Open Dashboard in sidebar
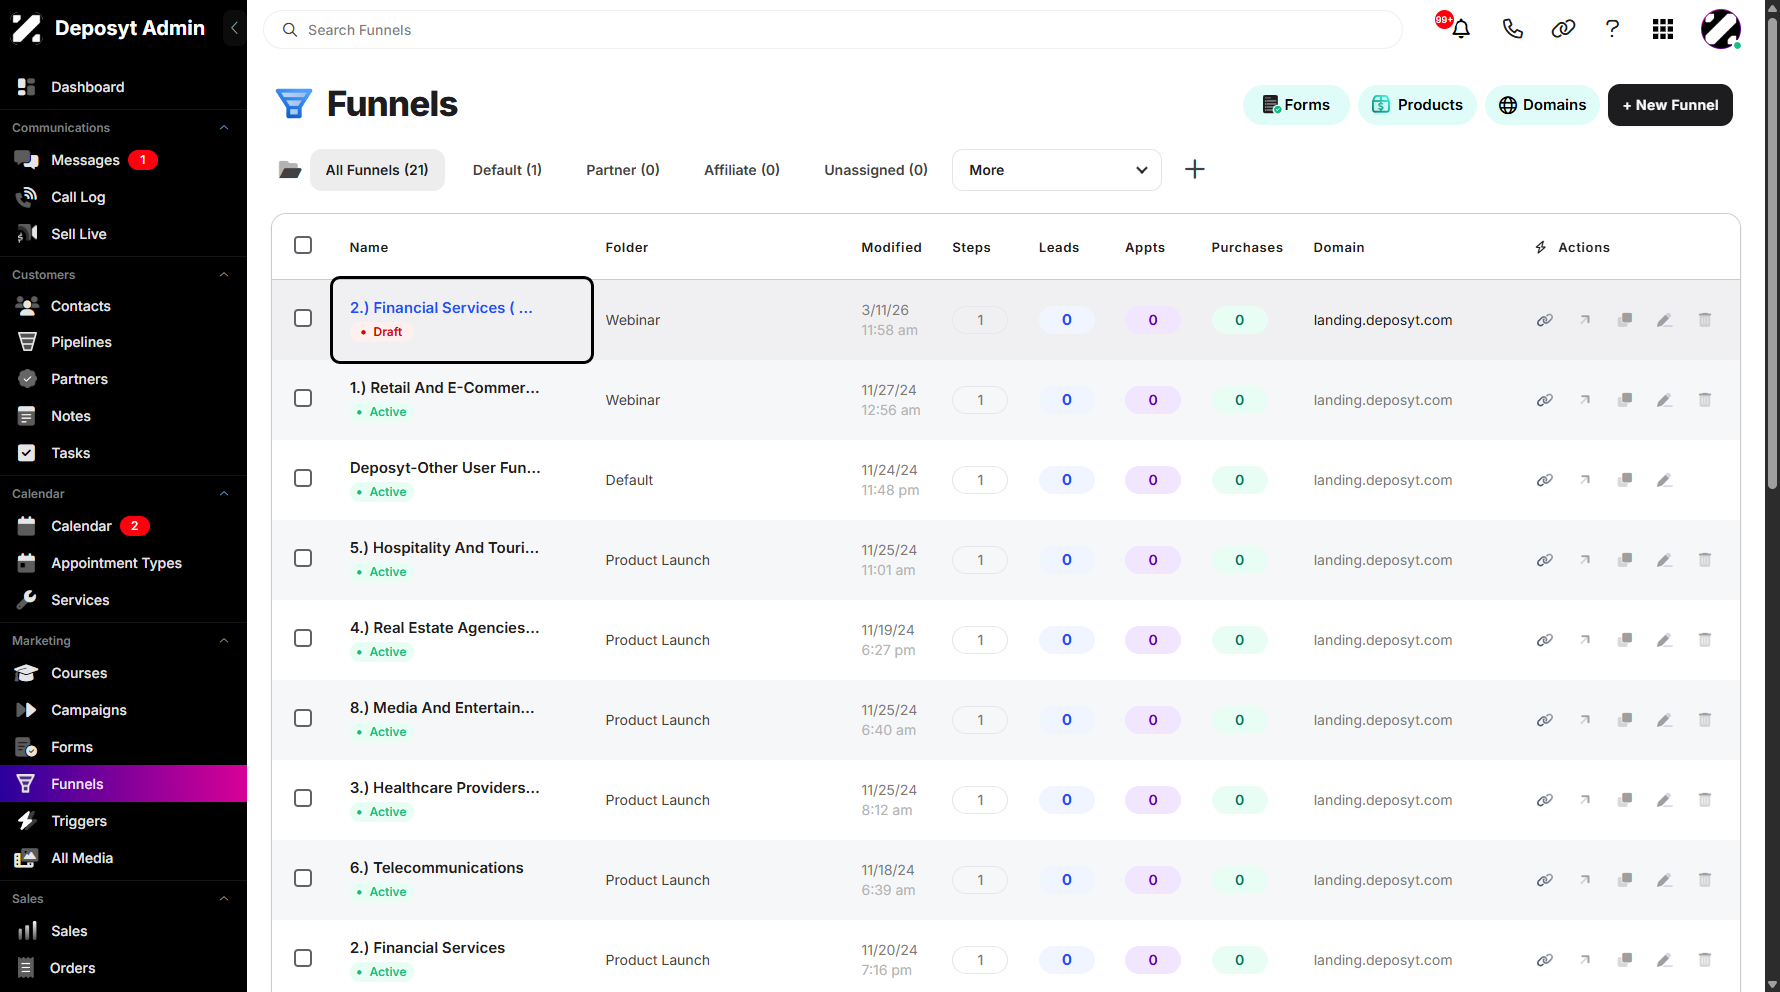 87,87
